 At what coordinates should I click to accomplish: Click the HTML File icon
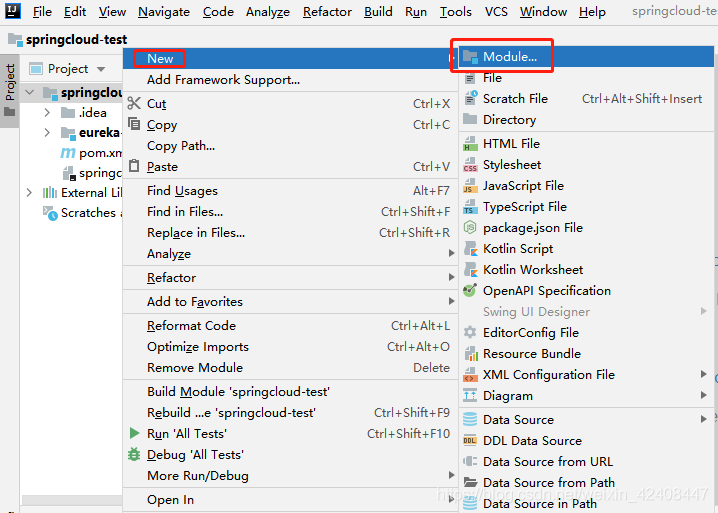[470, 144]
